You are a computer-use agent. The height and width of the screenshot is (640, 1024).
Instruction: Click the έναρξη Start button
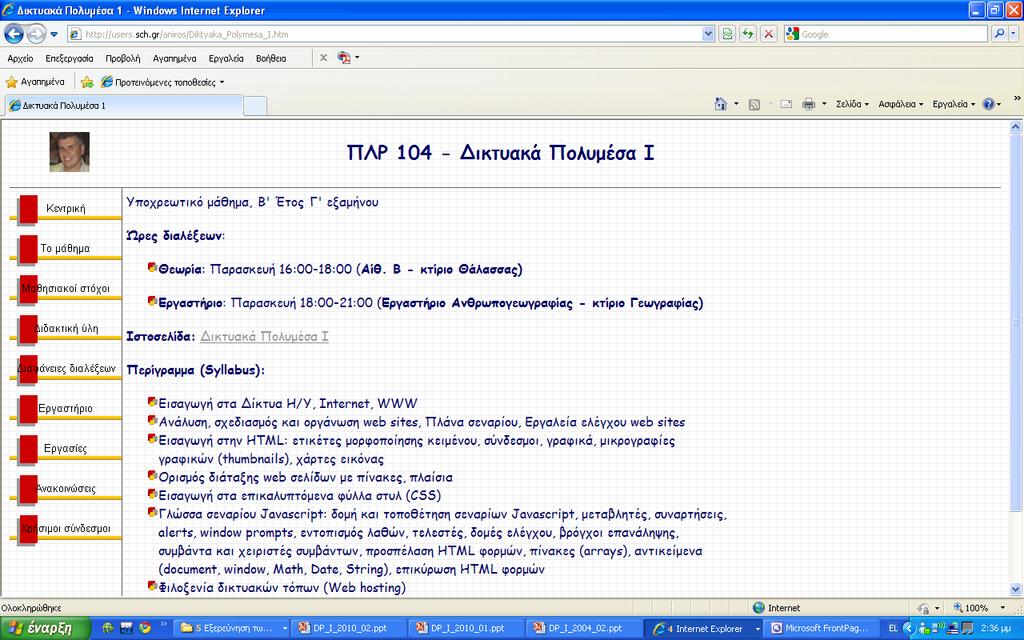[44, 628]
